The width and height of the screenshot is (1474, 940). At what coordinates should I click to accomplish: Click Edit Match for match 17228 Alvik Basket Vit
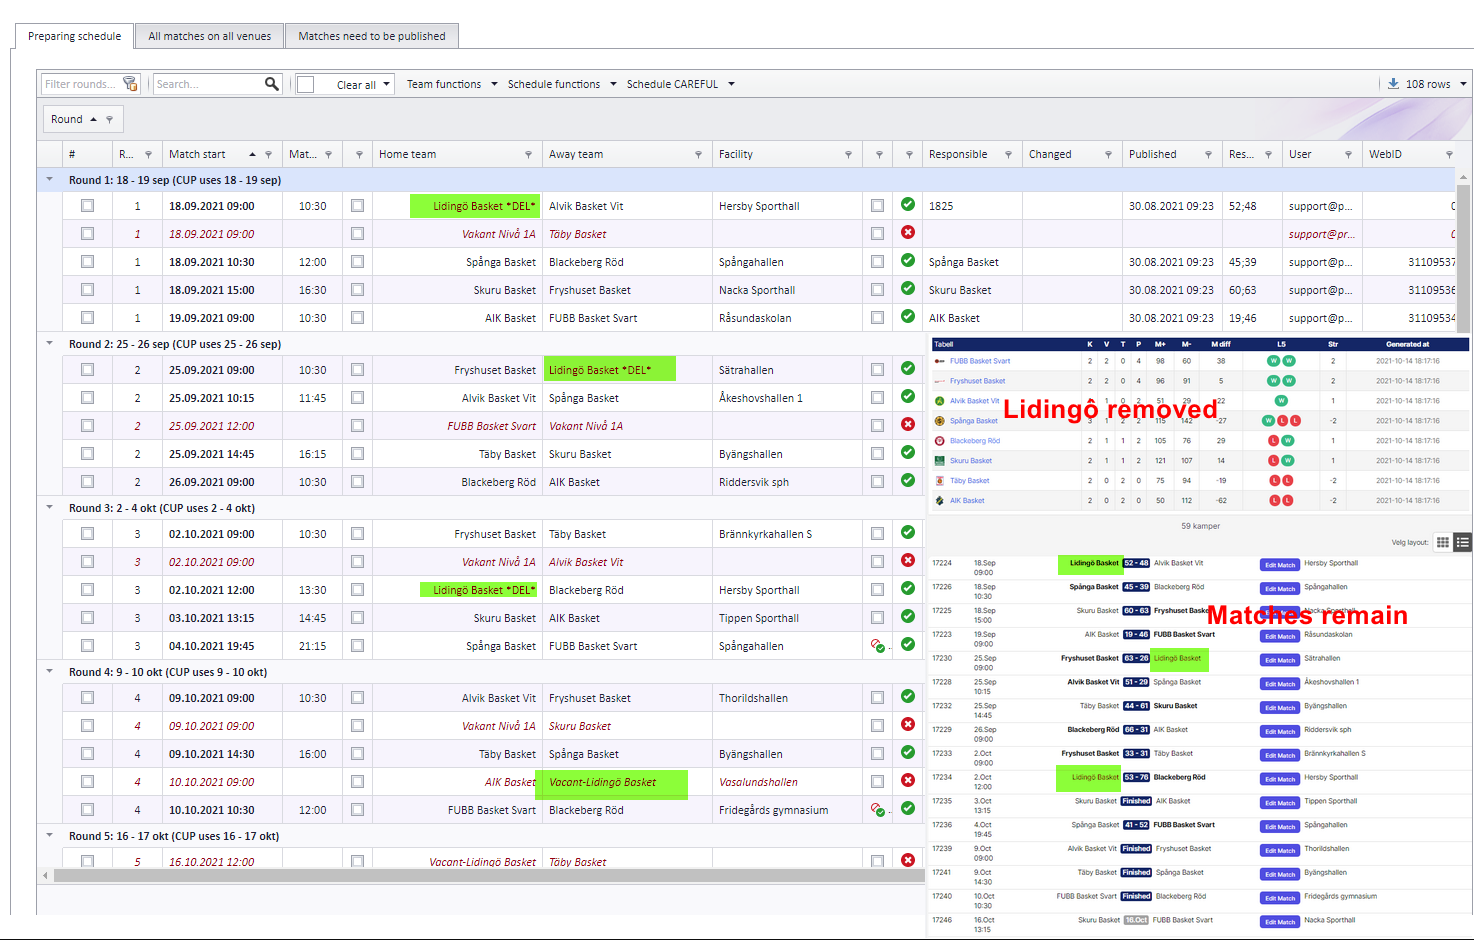[1279, 684]
